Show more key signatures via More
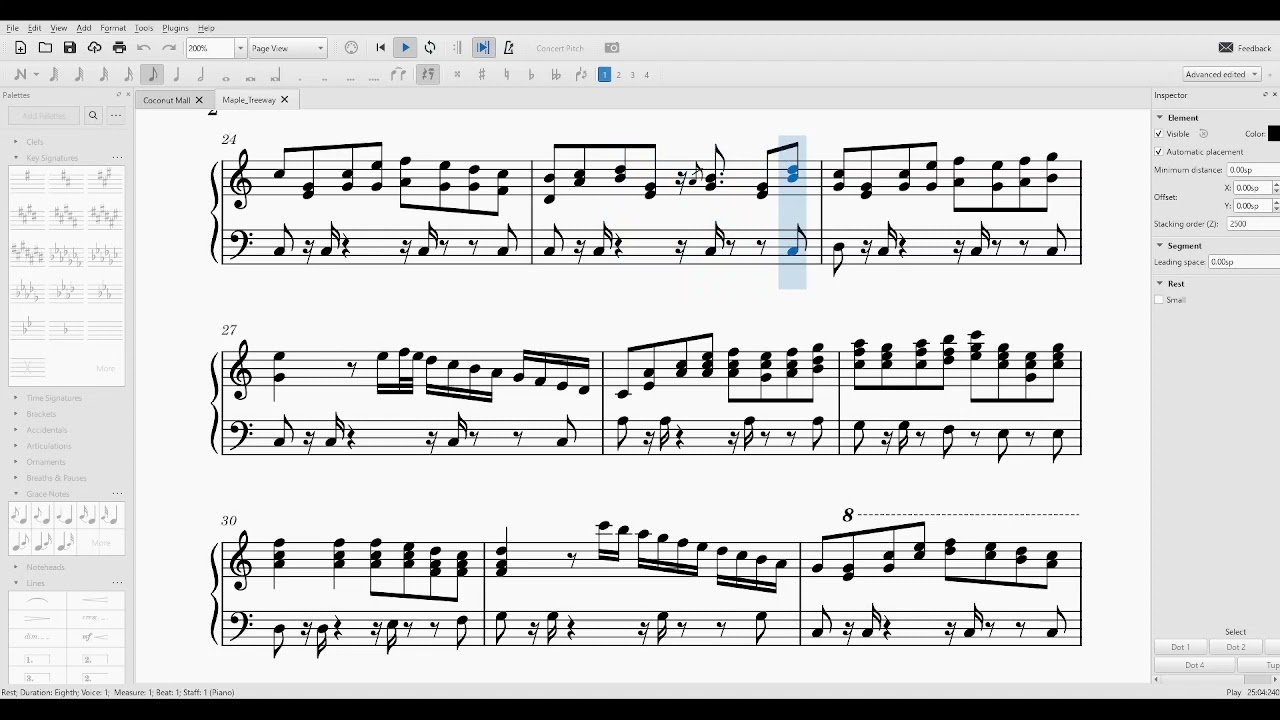1280x720 pixels. 105,369
